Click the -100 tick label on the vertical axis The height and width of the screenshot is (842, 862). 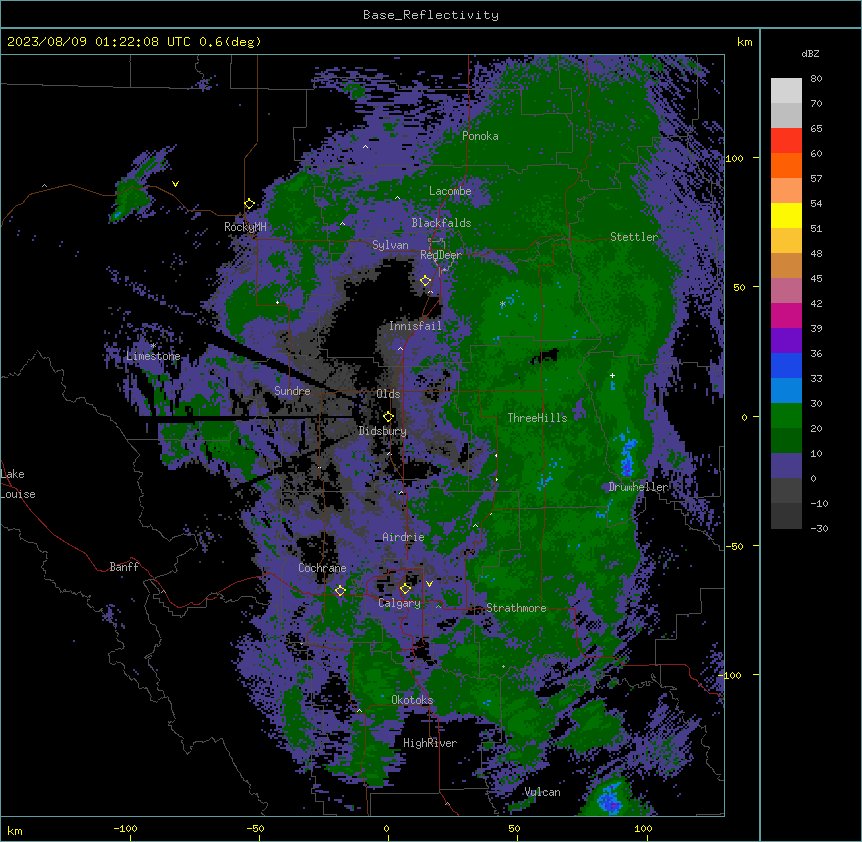tap(732, 675)
